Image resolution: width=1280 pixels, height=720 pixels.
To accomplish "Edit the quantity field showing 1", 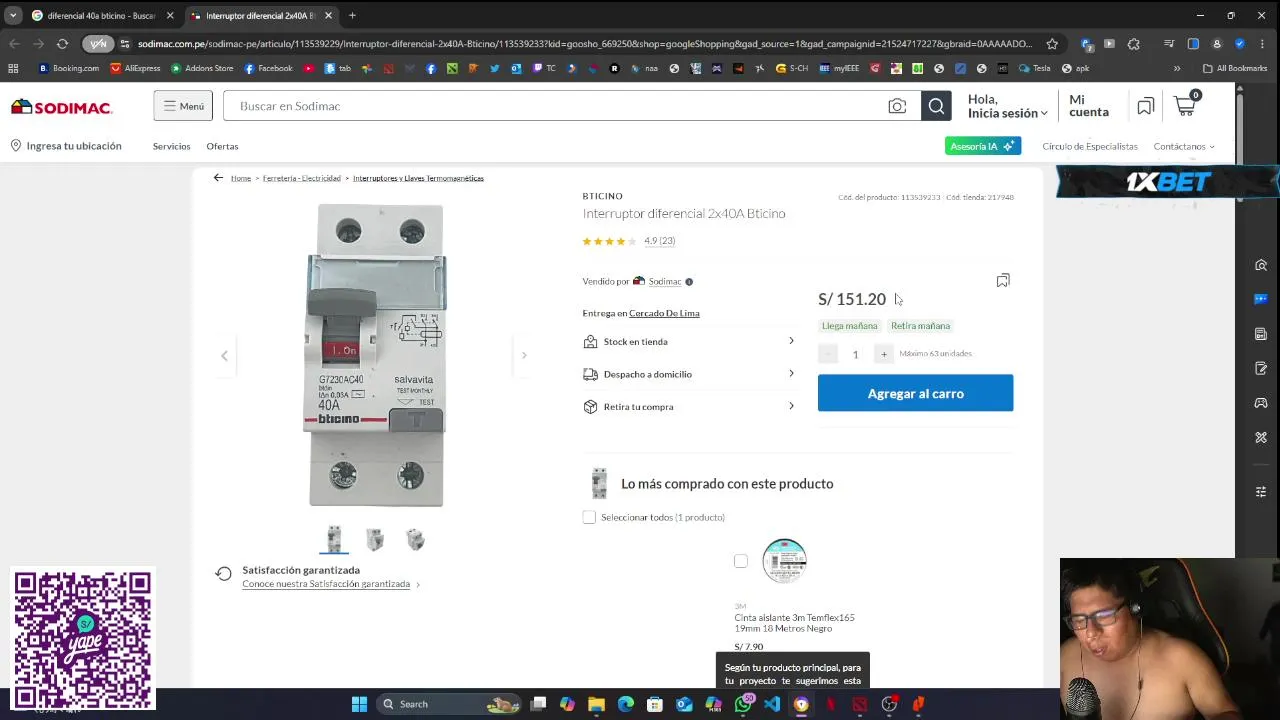I will point(855,354).
